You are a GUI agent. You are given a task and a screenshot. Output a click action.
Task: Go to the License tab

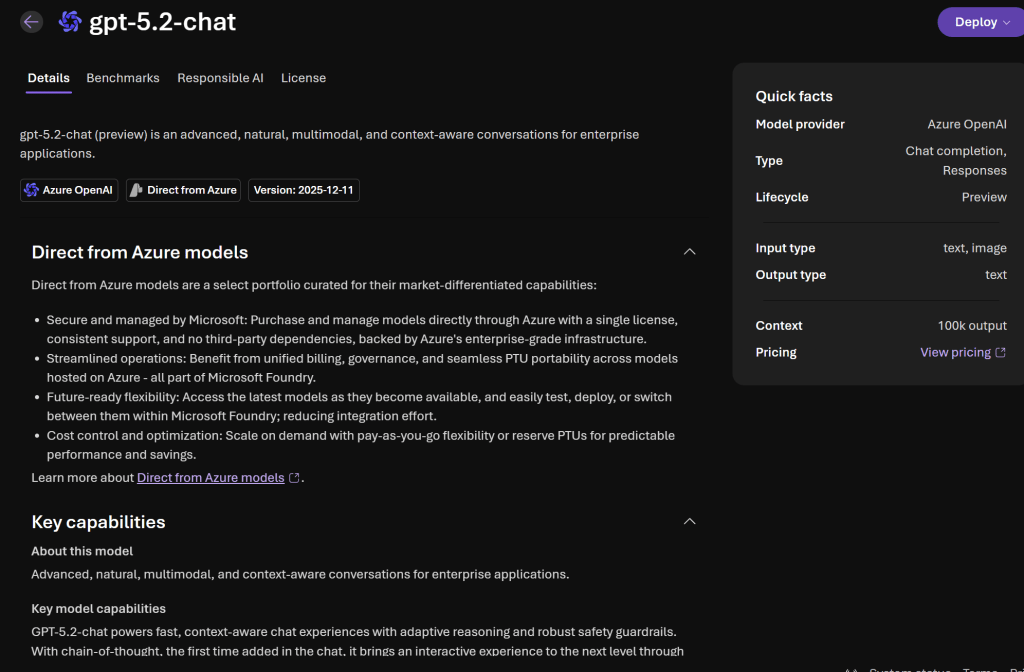coord(303,78)
